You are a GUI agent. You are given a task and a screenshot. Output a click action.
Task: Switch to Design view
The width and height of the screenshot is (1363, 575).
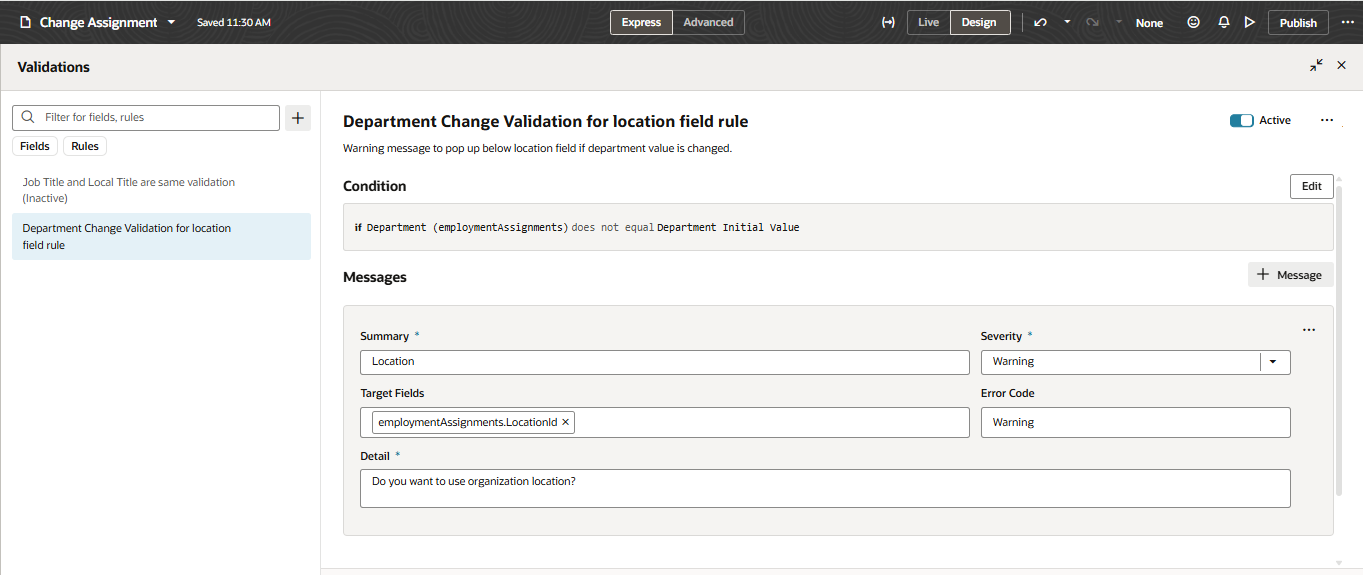pos(979,22)
